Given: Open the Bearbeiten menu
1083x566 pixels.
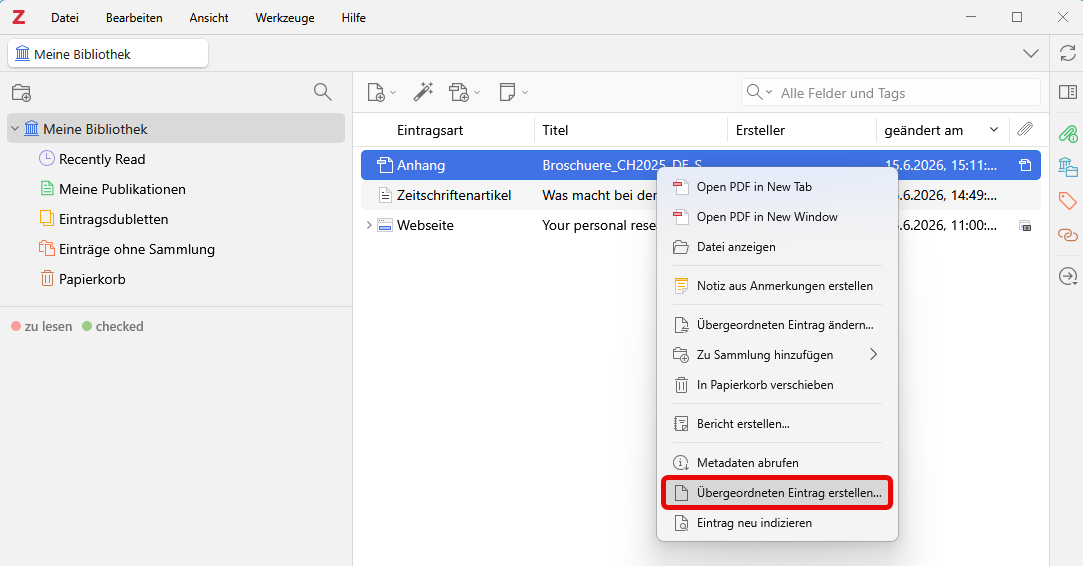Looking at the screenshot, I should coord(134,18).
